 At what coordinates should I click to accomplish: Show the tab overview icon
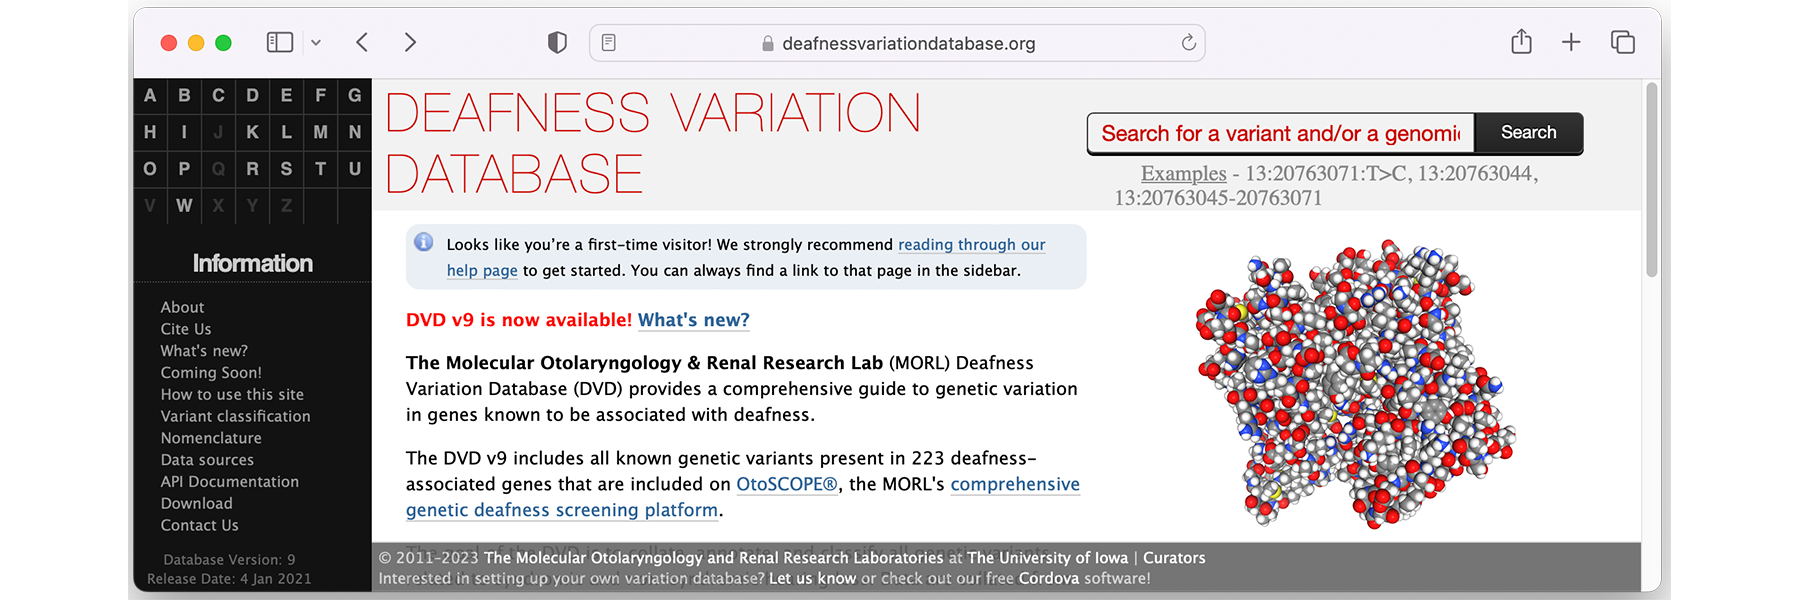point(1622,42)
